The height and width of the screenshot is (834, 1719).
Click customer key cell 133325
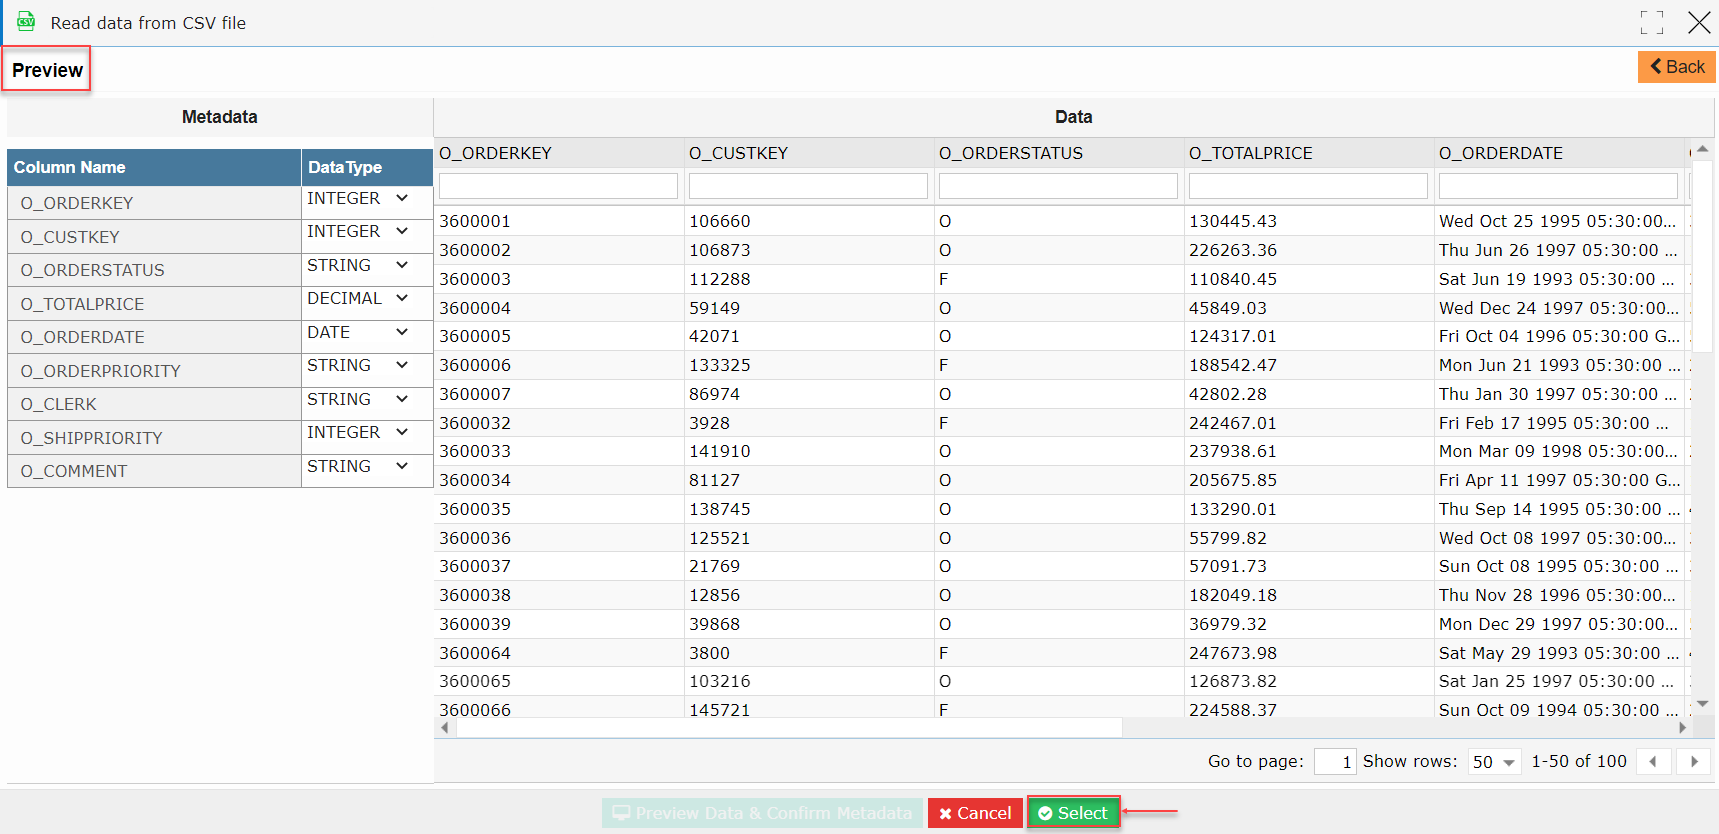coord(720,365)
